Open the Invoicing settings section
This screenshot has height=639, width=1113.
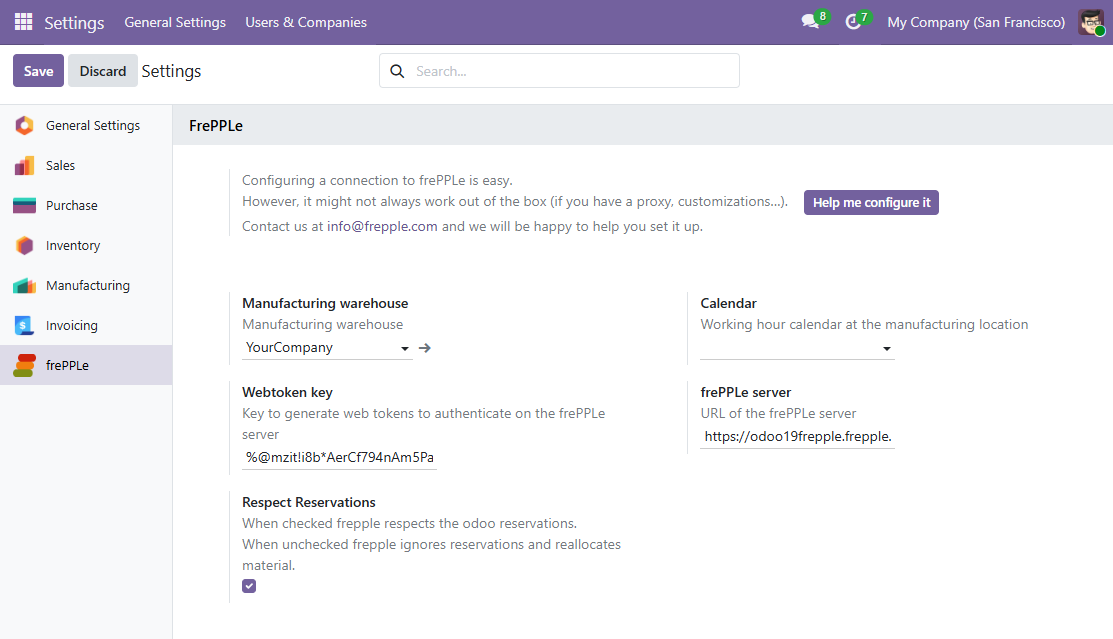coord(25,325)
